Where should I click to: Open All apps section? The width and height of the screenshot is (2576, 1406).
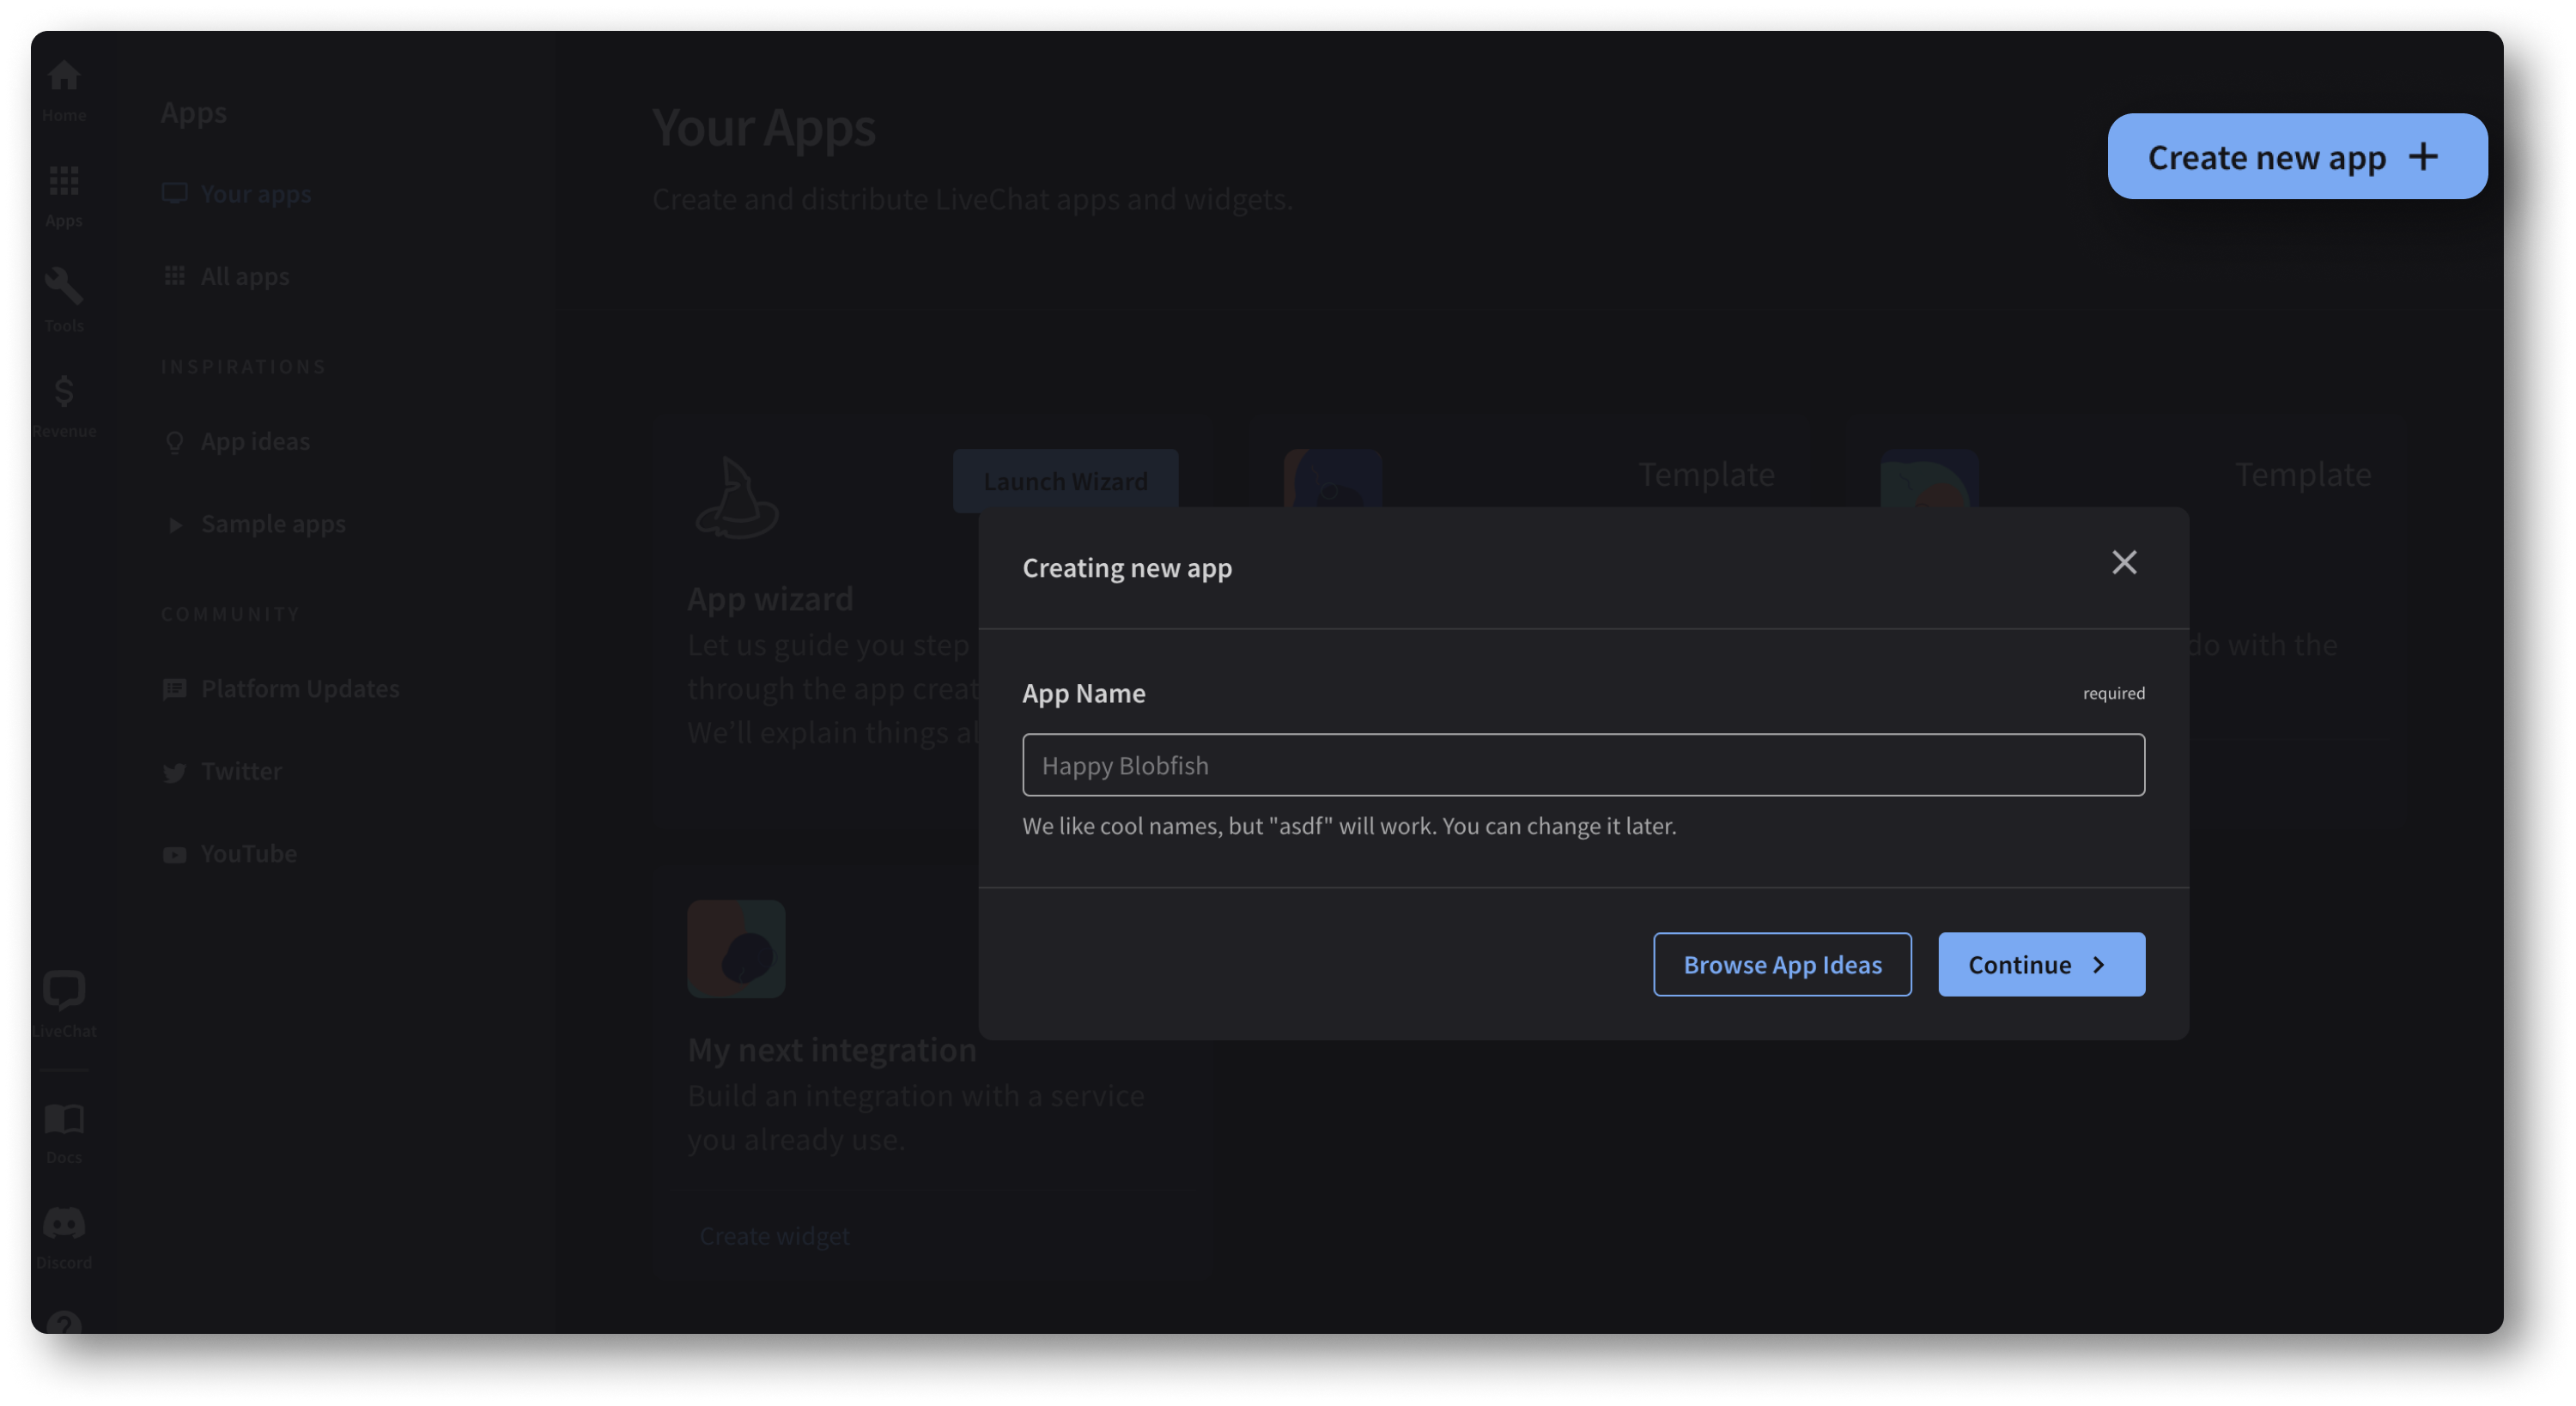244,274
